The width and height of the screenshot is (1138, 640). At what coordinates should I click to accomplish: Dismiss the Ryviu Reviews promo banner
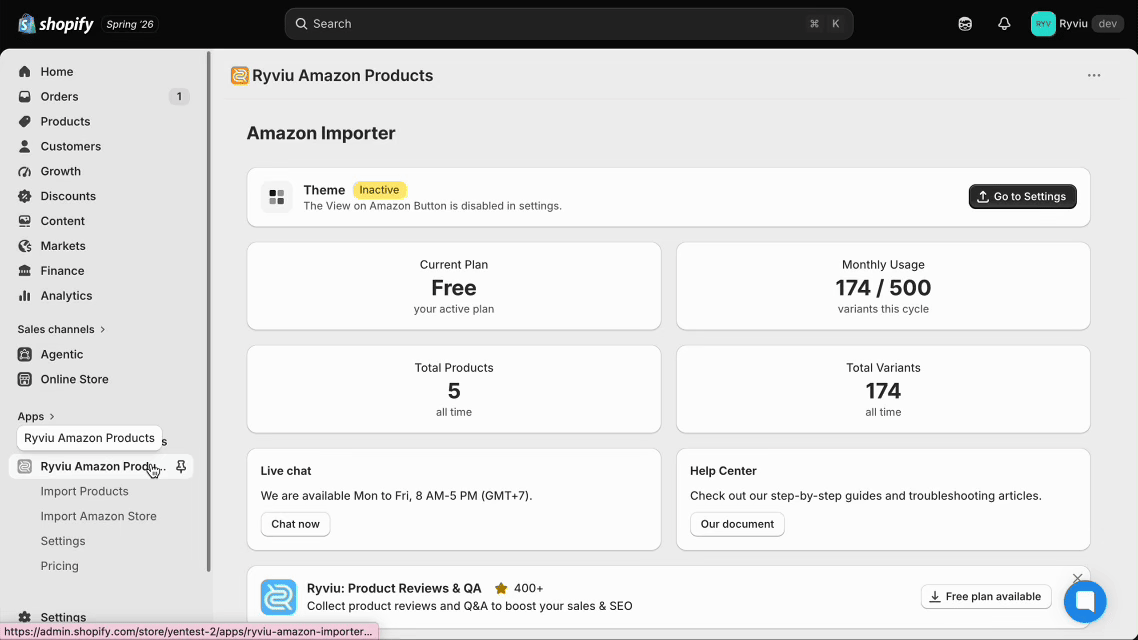pos(1077,578)
